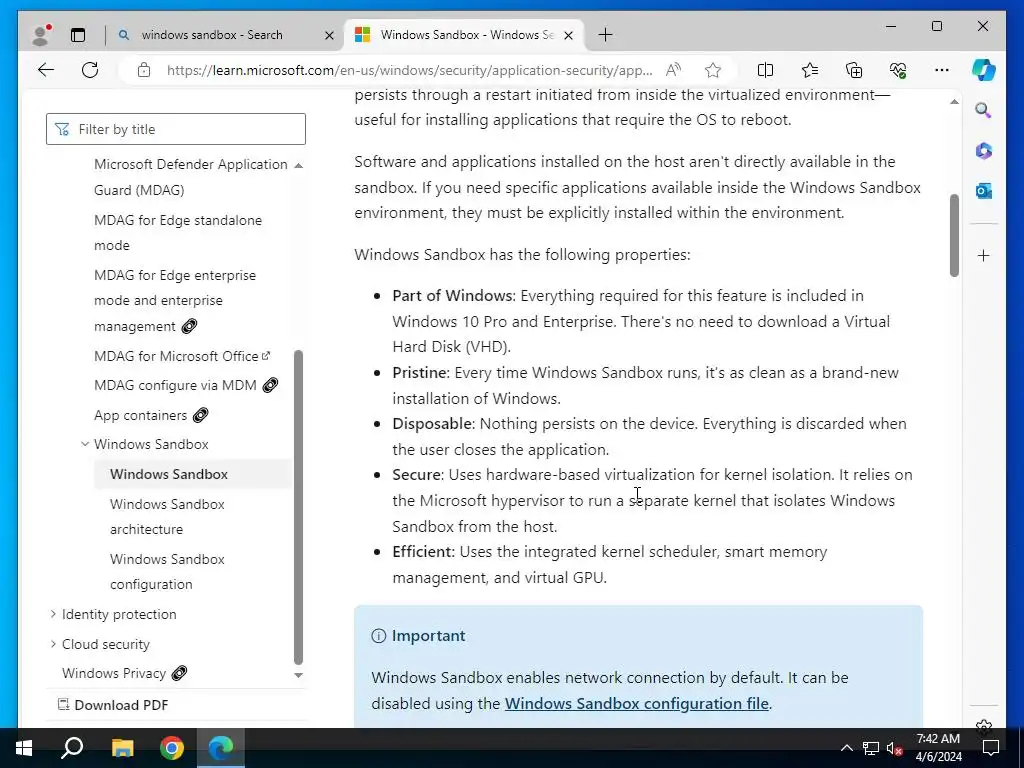Open MDAG configure via MDM
This screenshot has width=1024, height=768.
pos(185,385)
